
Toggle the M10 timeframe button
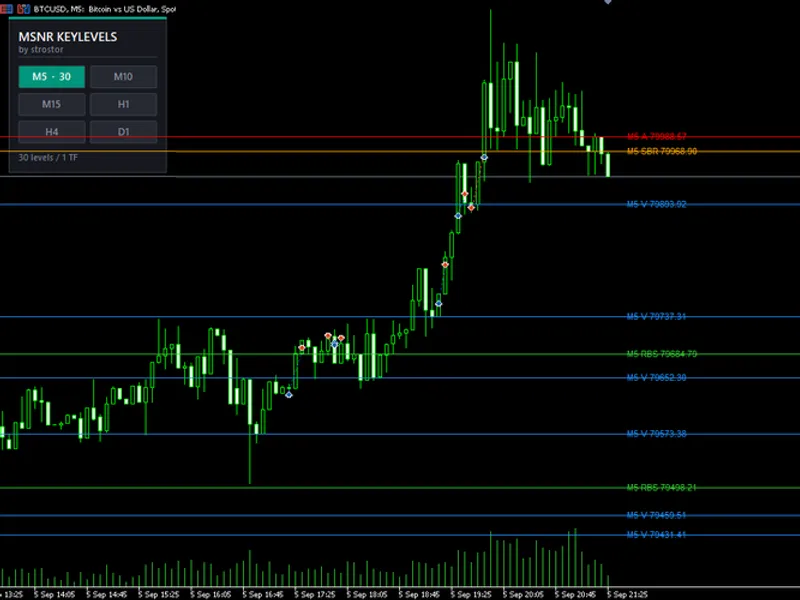click(123, 77)
